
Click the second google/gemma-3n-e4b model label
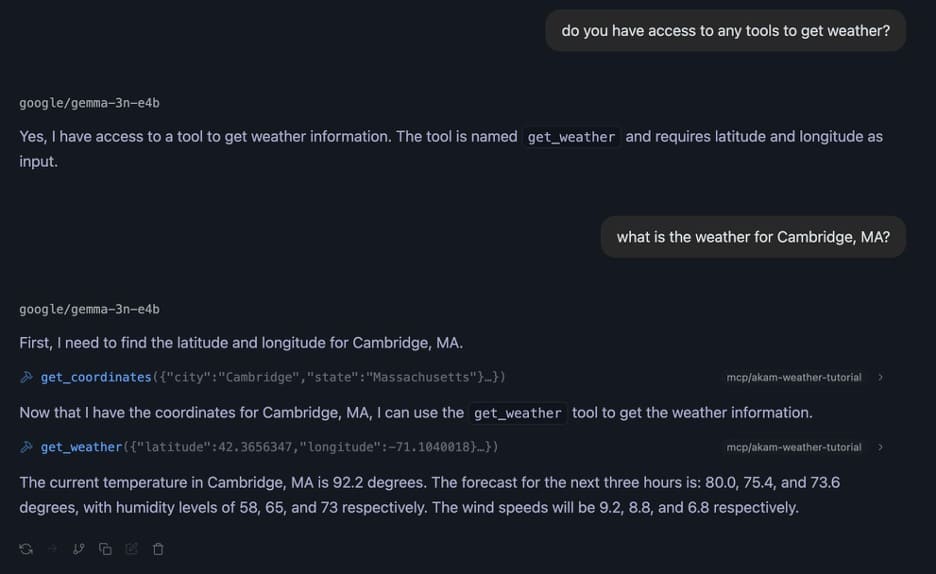(x=89, y=309)
